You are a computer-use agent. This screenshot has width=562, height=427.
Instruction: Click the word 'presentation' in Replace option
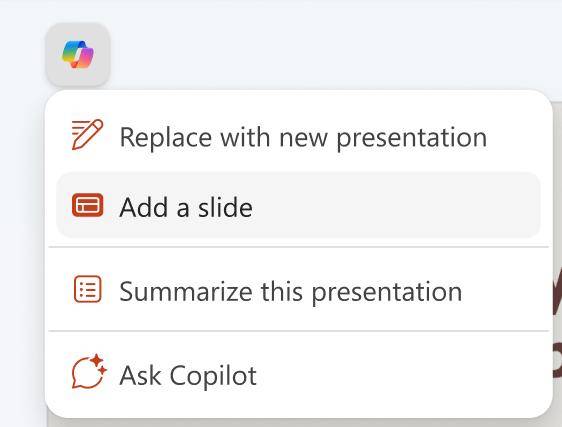pos(411,138)
